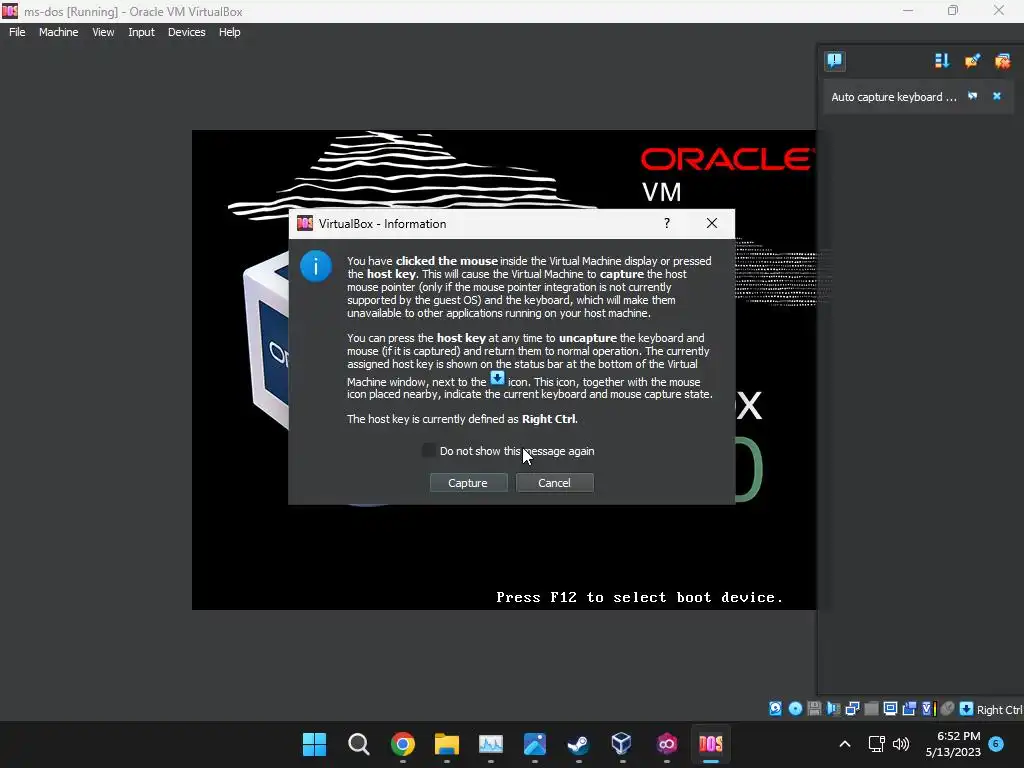
Task: Open the notification count badge
Action: point(996,743)
